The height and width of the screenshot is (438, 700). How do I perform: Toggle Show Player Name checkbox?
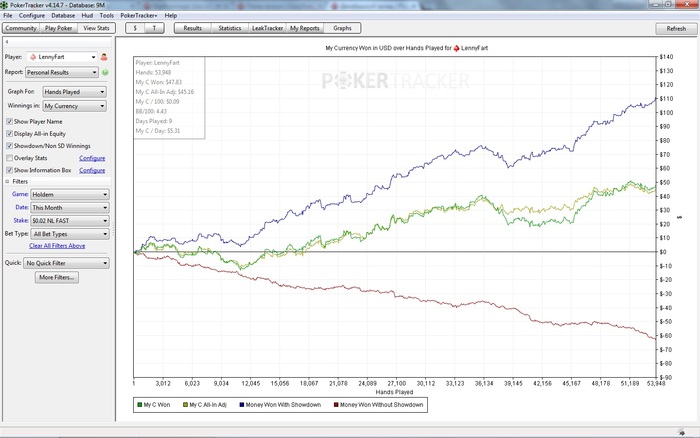(x=9, y=121)
